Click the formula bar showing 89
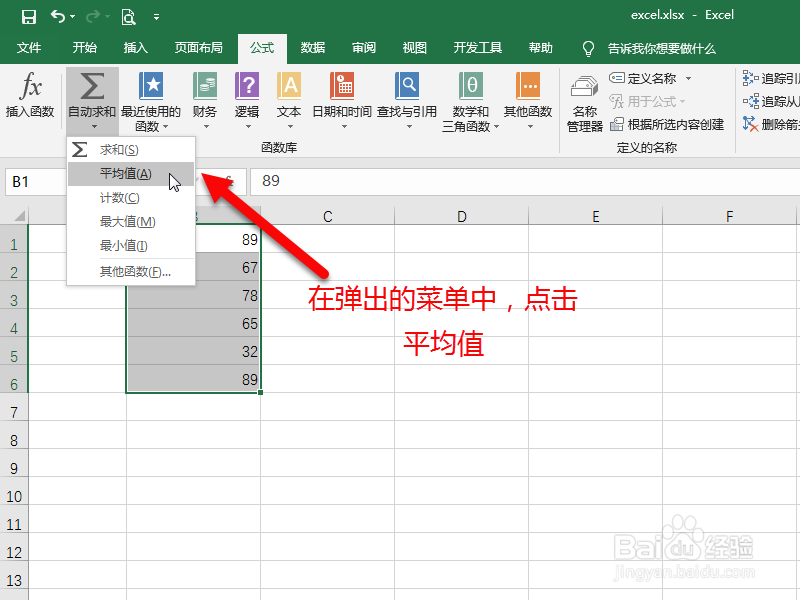 coord(525,181)
